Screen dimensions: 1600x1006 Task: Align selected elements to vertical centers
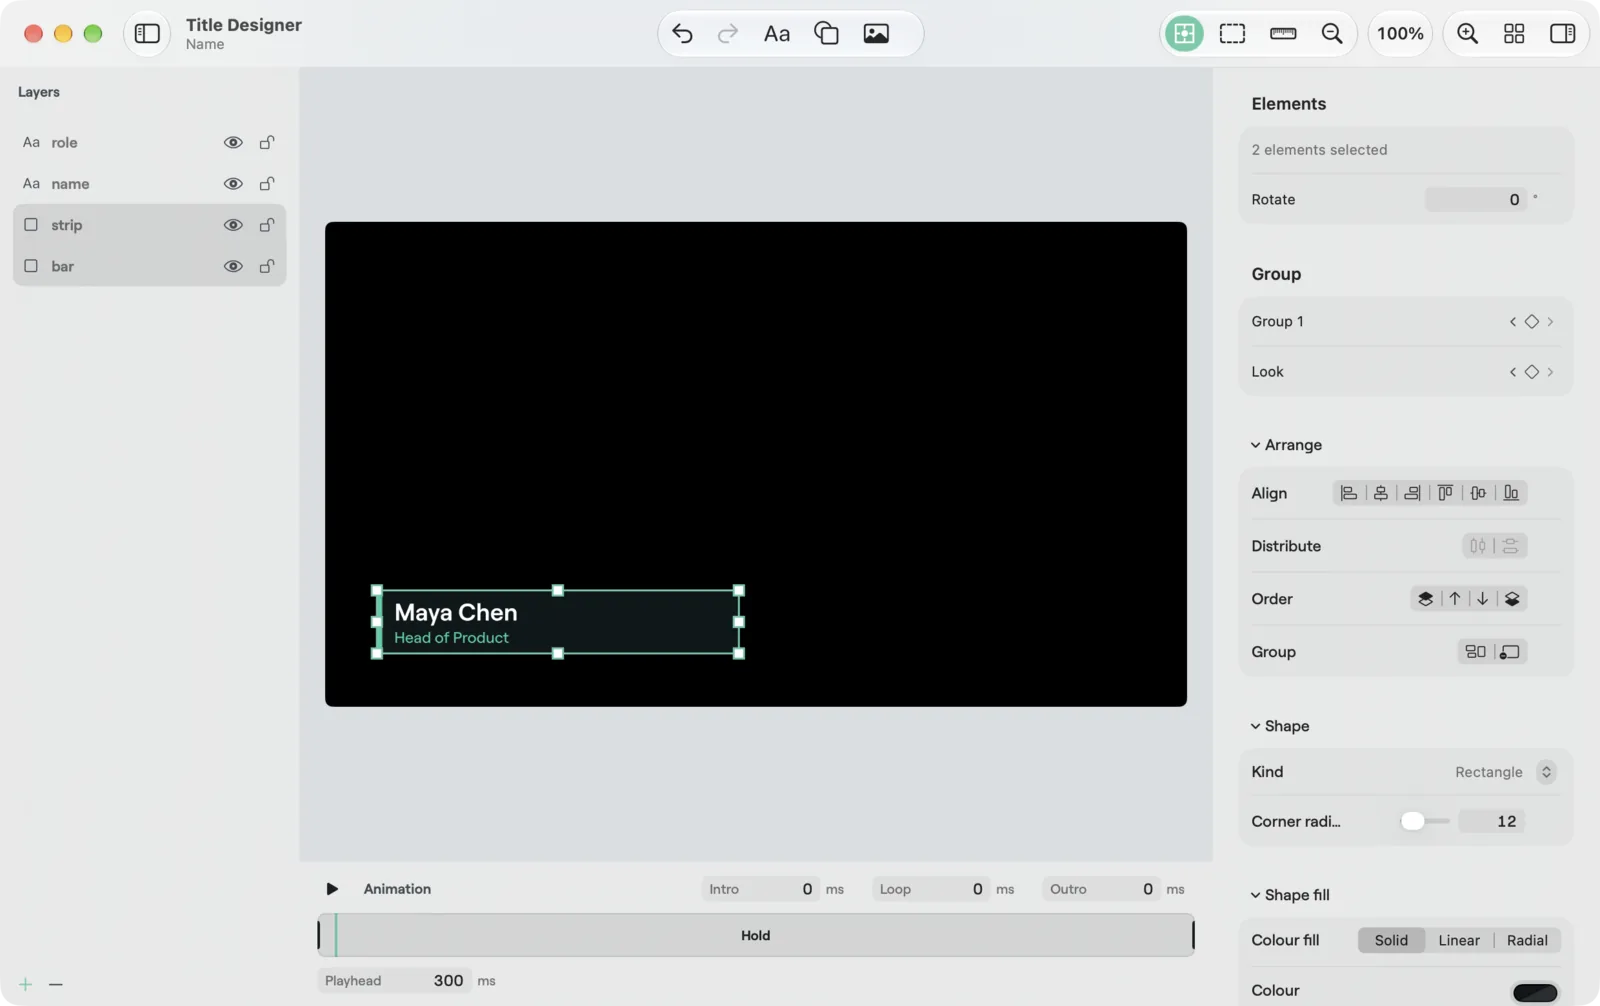(x=1478, y=493)
